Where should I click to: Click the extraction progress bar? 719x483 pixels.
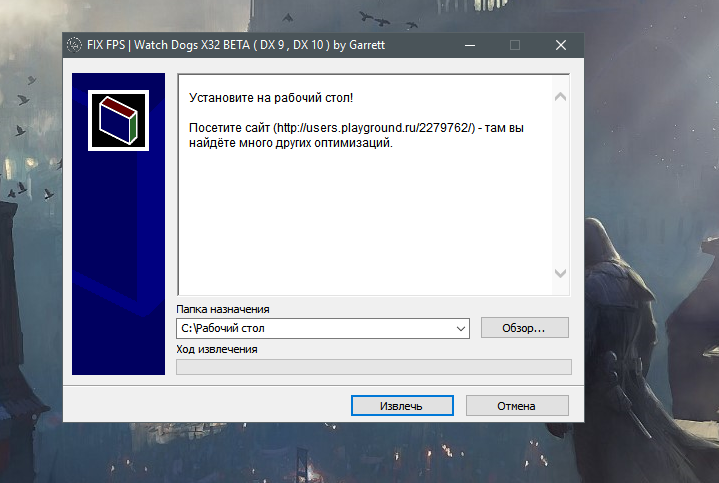click(374, 367)
